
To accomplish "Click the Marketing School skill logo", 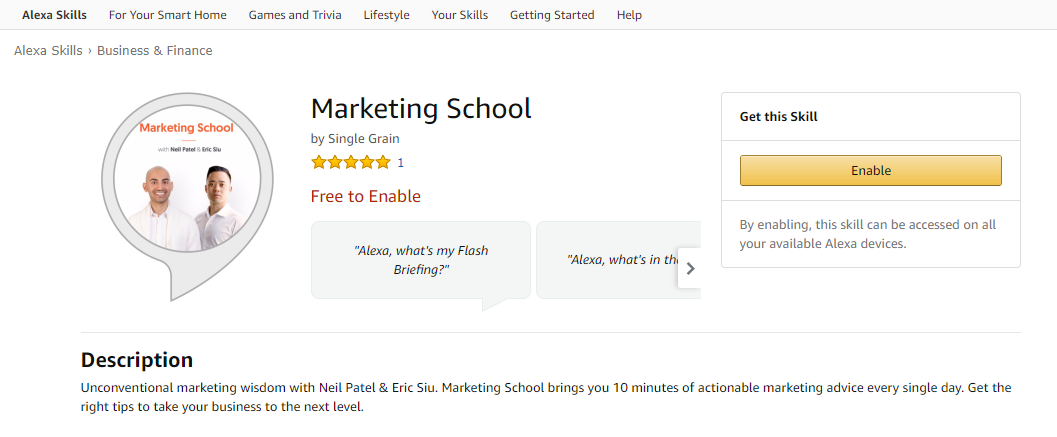I will point(187,196).
